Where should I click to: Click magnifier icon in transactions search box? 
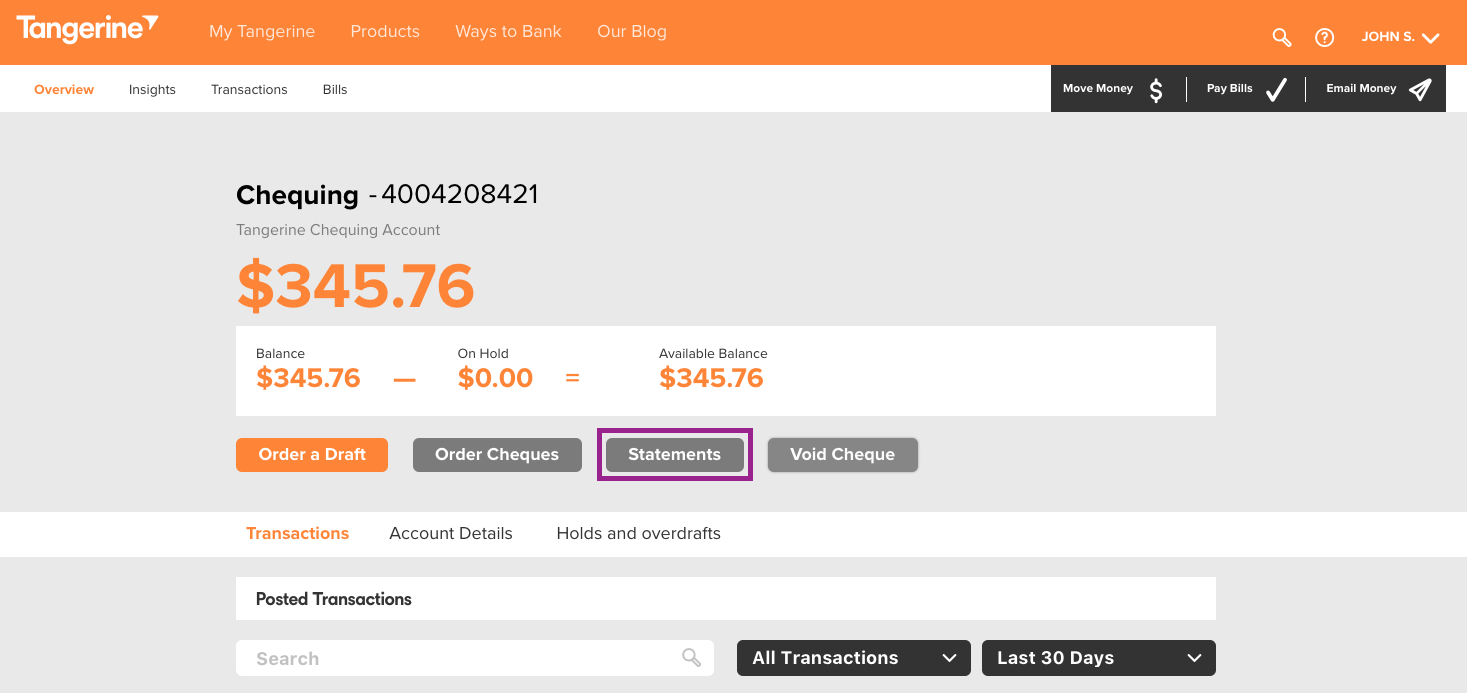coord(691,657)
